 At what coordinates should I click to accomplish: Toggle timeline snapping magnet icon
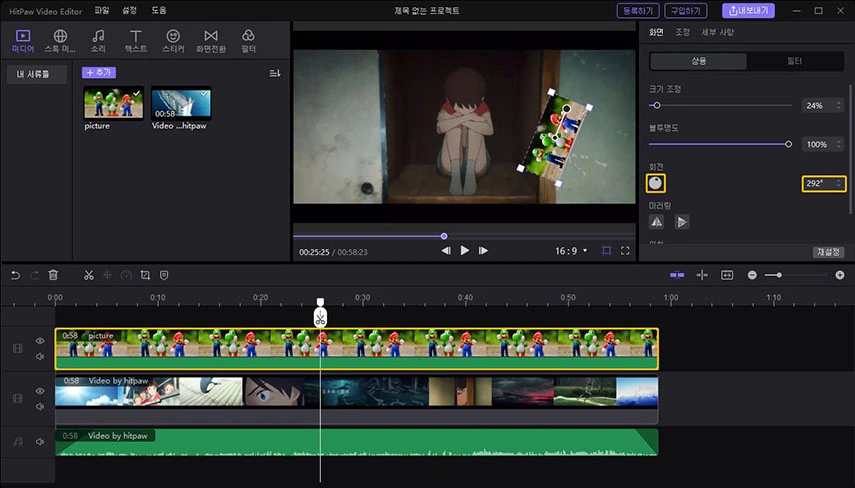tap(677, 275)
